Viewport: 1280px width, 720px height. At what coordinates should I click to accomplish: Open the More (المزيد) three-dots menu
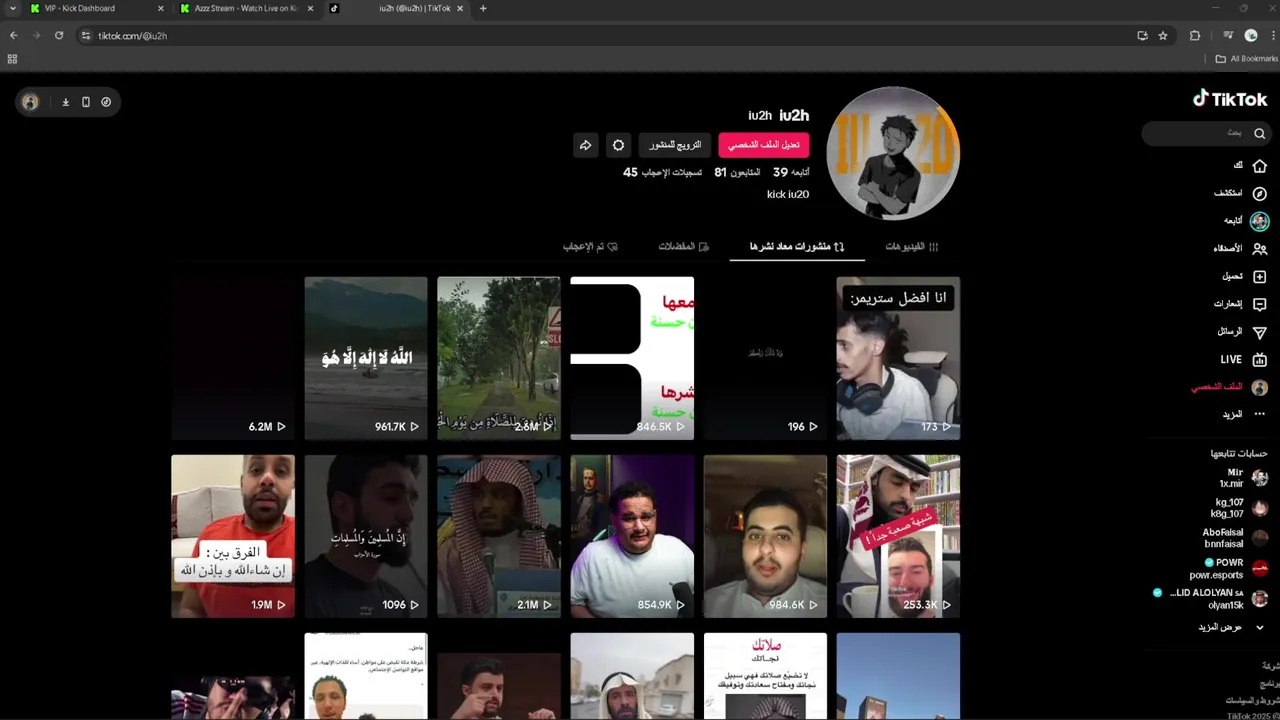click(1259, 414)
